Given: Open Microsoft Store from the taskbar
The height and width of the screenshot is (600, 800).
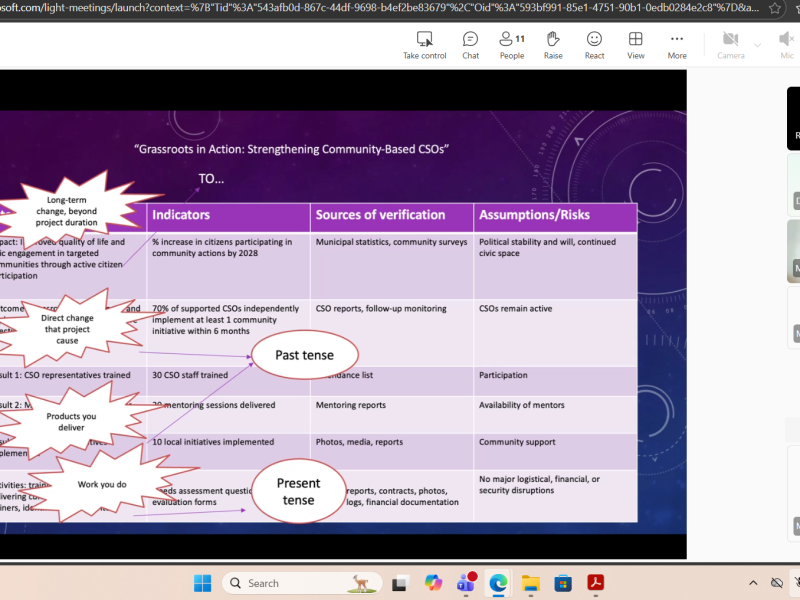Looking at the screenshot, I should click(563, 583).
